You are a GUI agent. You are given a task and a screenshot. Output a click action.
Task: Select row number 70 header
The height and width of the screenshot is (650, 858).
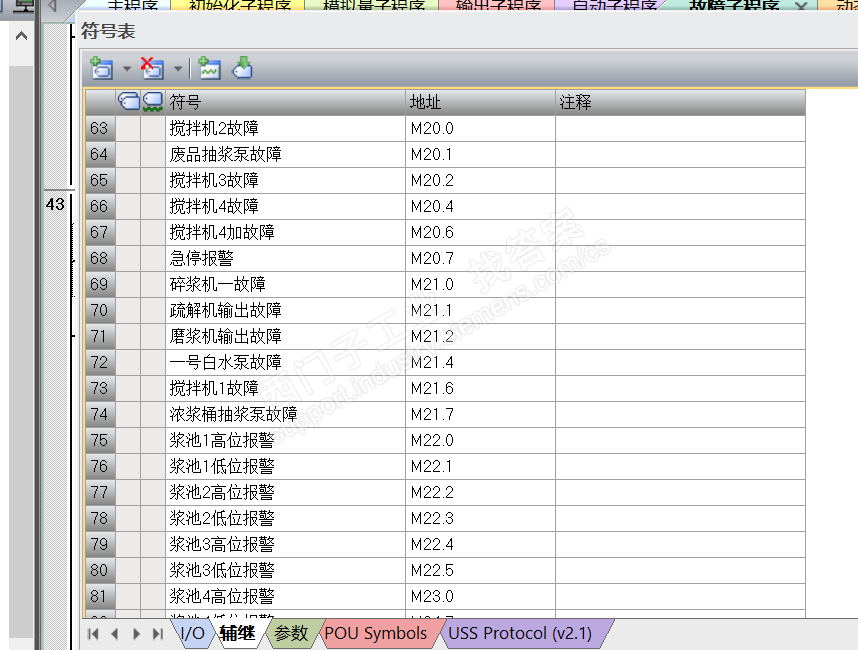pyautogui.click(x=100, y=310)
